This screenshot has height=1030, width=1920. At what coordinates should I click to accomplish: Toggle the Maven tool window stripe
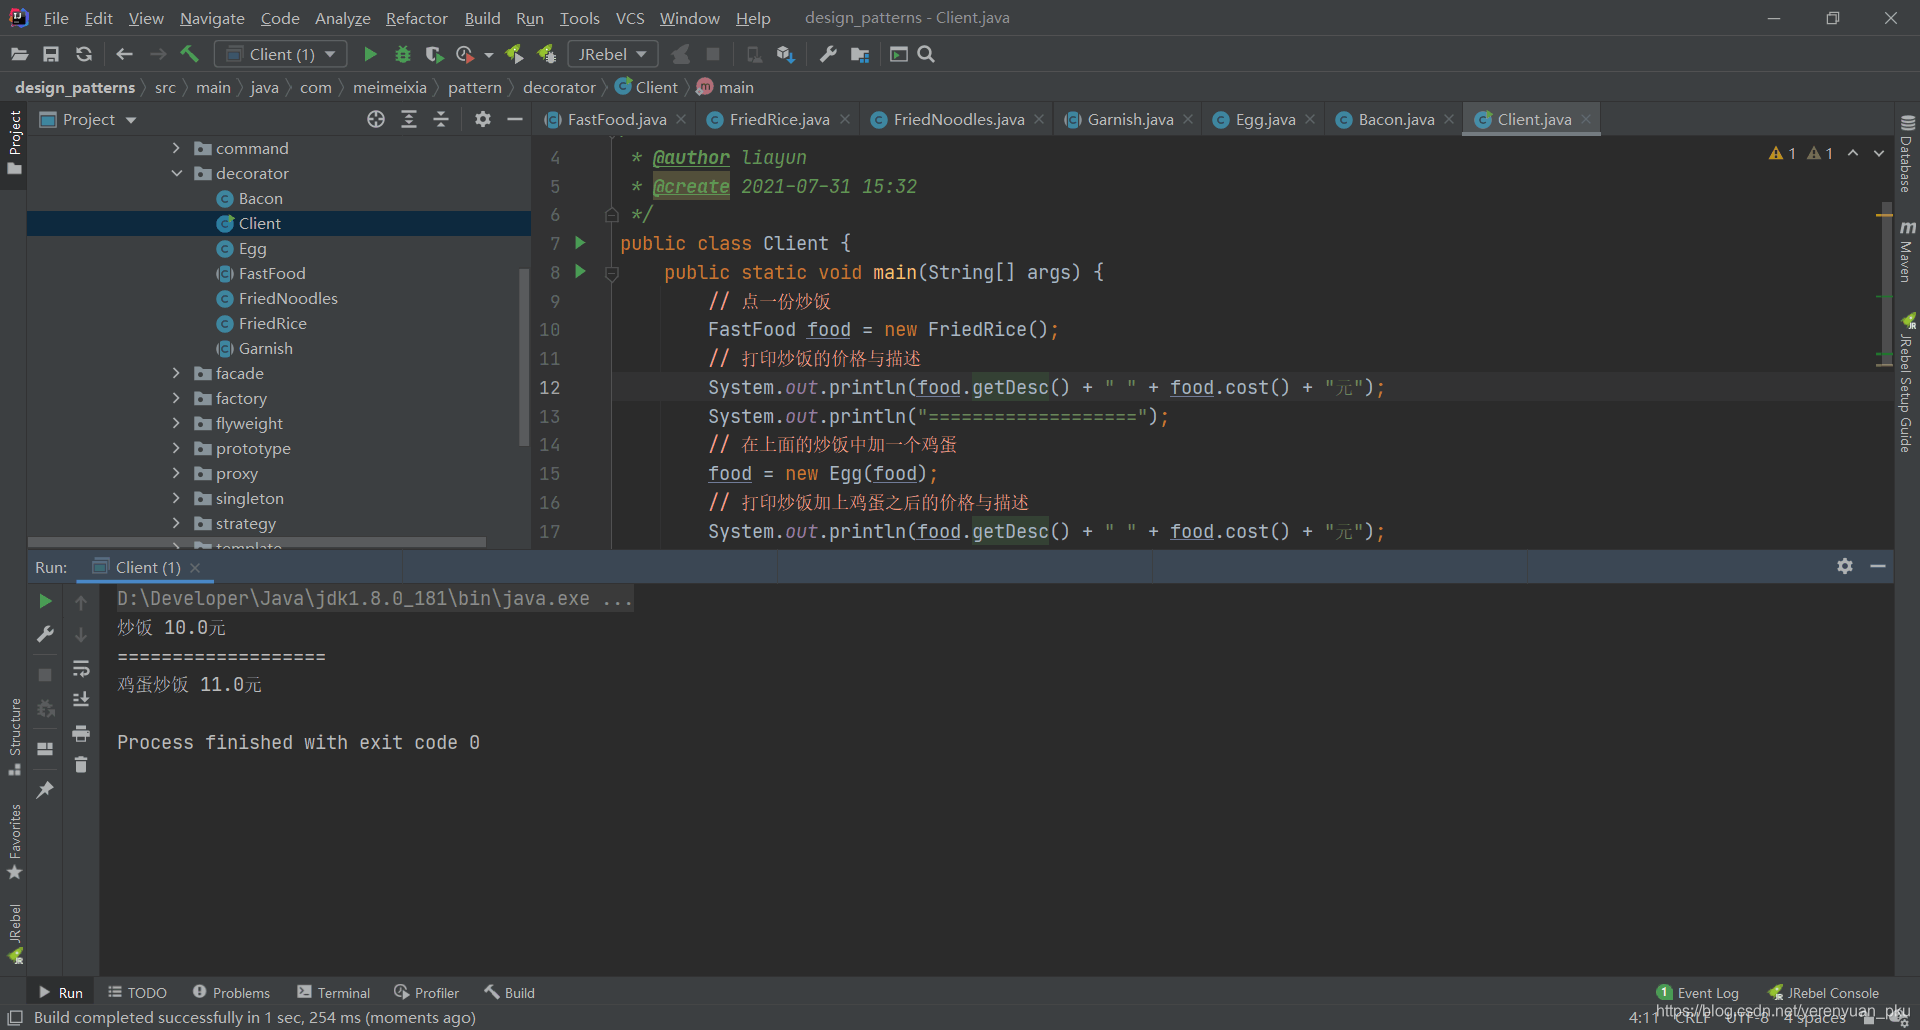point(1907,252)
